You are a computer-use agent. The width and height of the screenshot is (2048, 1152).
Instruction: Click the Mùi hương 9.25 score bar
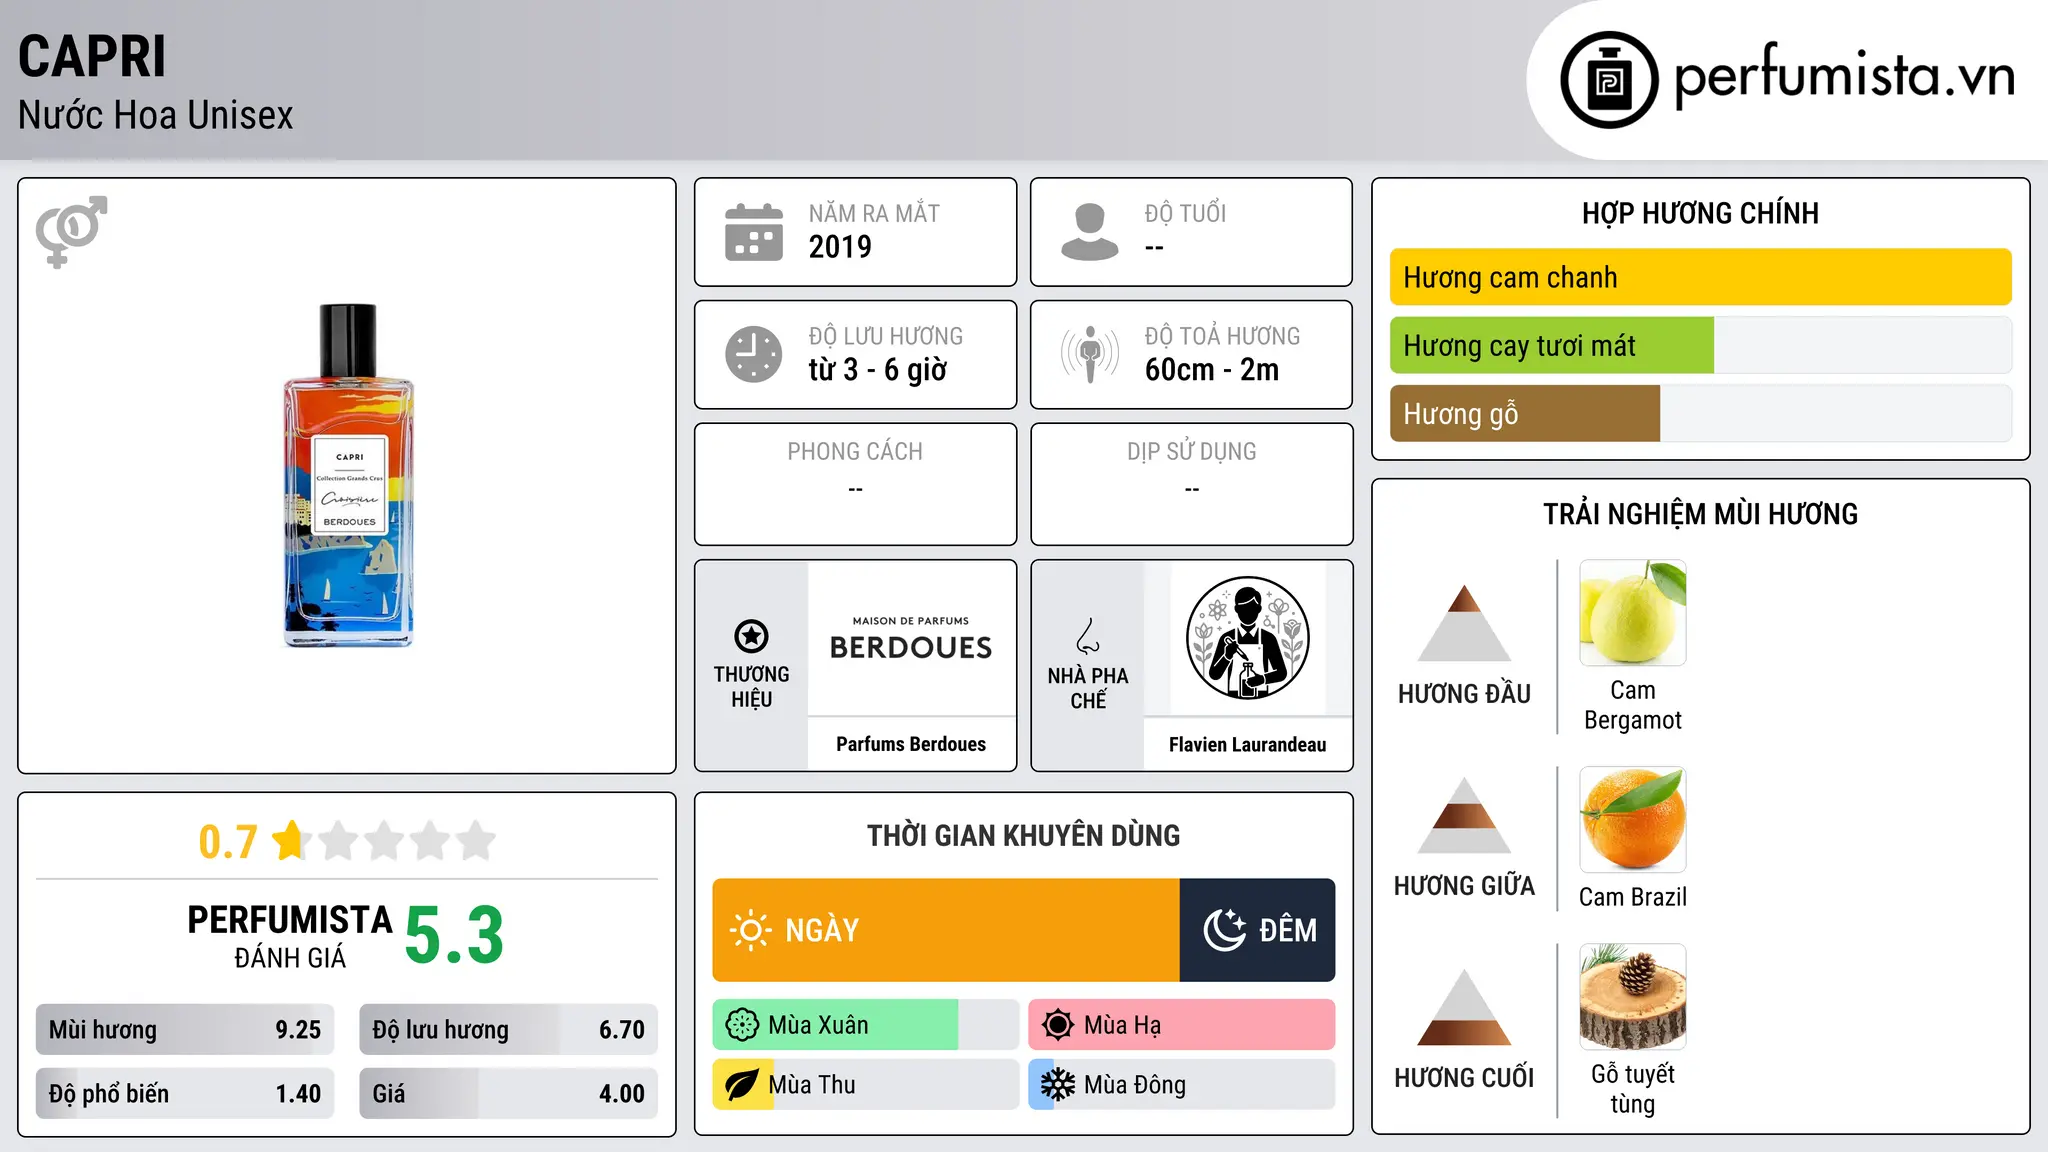[185, 1030]
